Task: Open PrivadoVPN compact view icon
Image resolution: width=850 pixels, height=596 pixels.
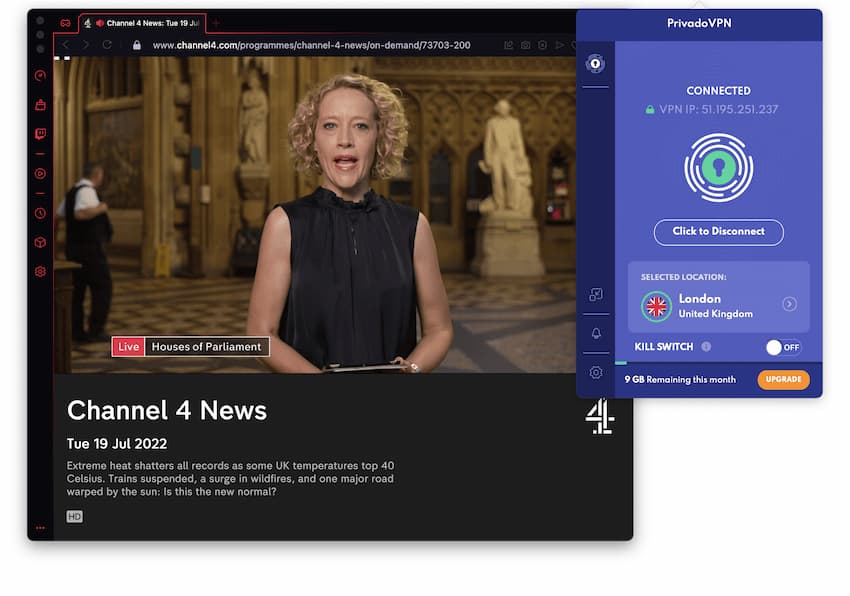Action: click(x=596, y=294)
